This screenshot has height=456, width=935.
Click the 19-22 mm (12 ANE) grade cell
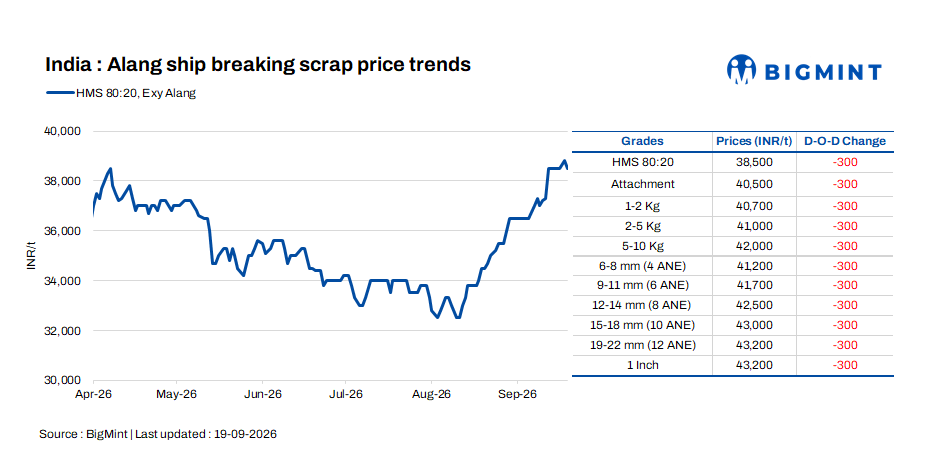pyautogui.click(x=642, y=345)
